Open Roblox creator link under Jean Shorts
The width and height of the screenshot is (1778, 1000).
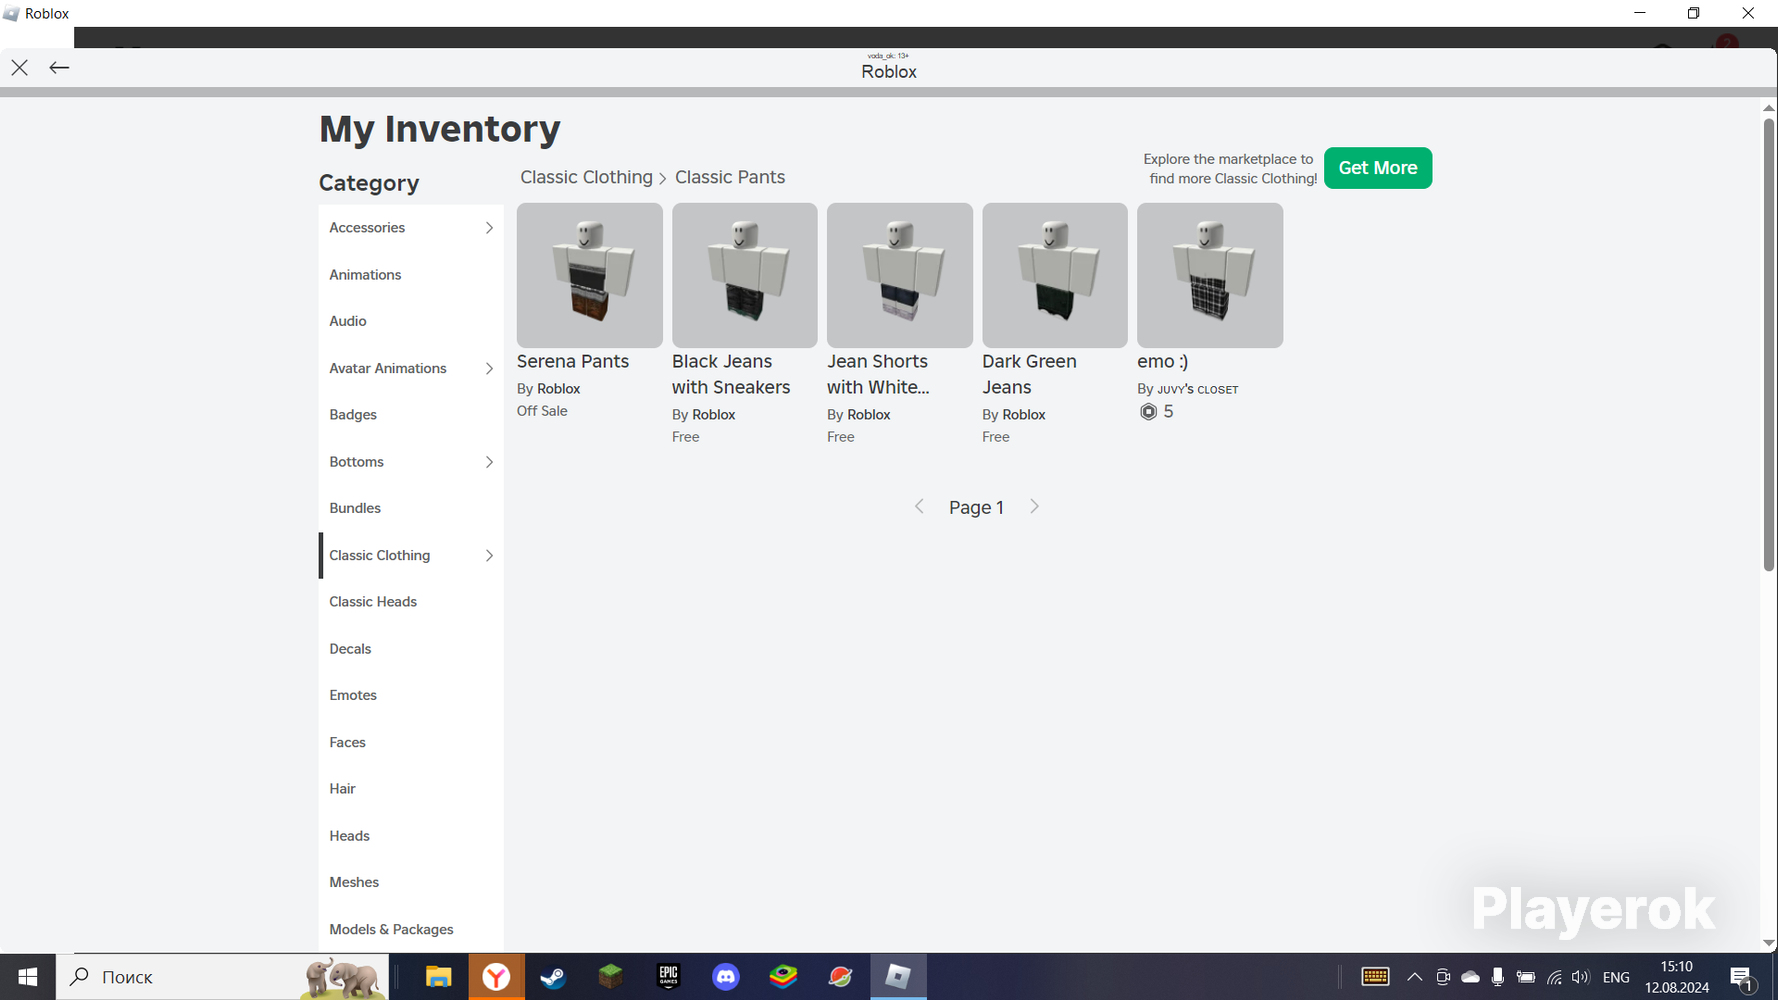pyautogui.click(x=869, y=415)
